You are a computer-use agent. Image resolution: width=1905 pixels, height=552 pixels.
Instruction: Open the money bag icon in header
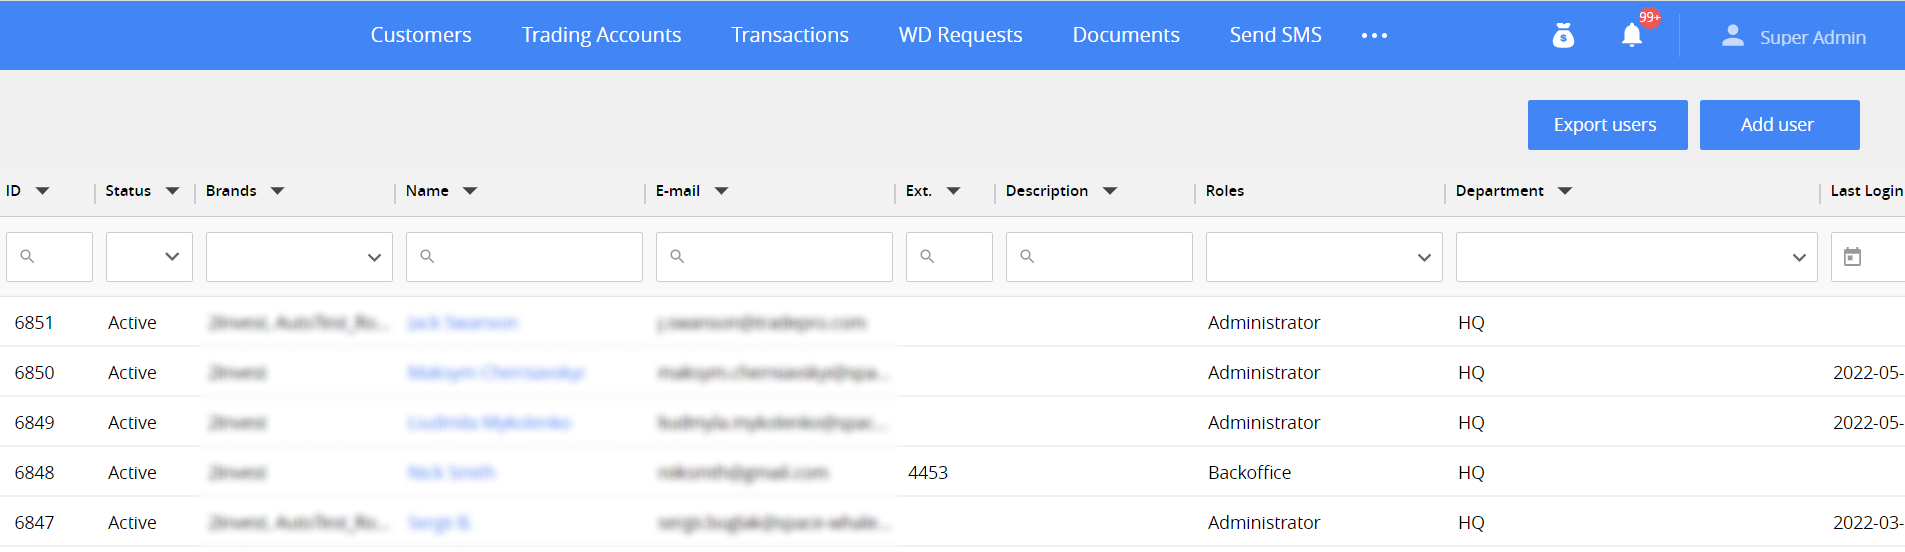[1563, 36]
